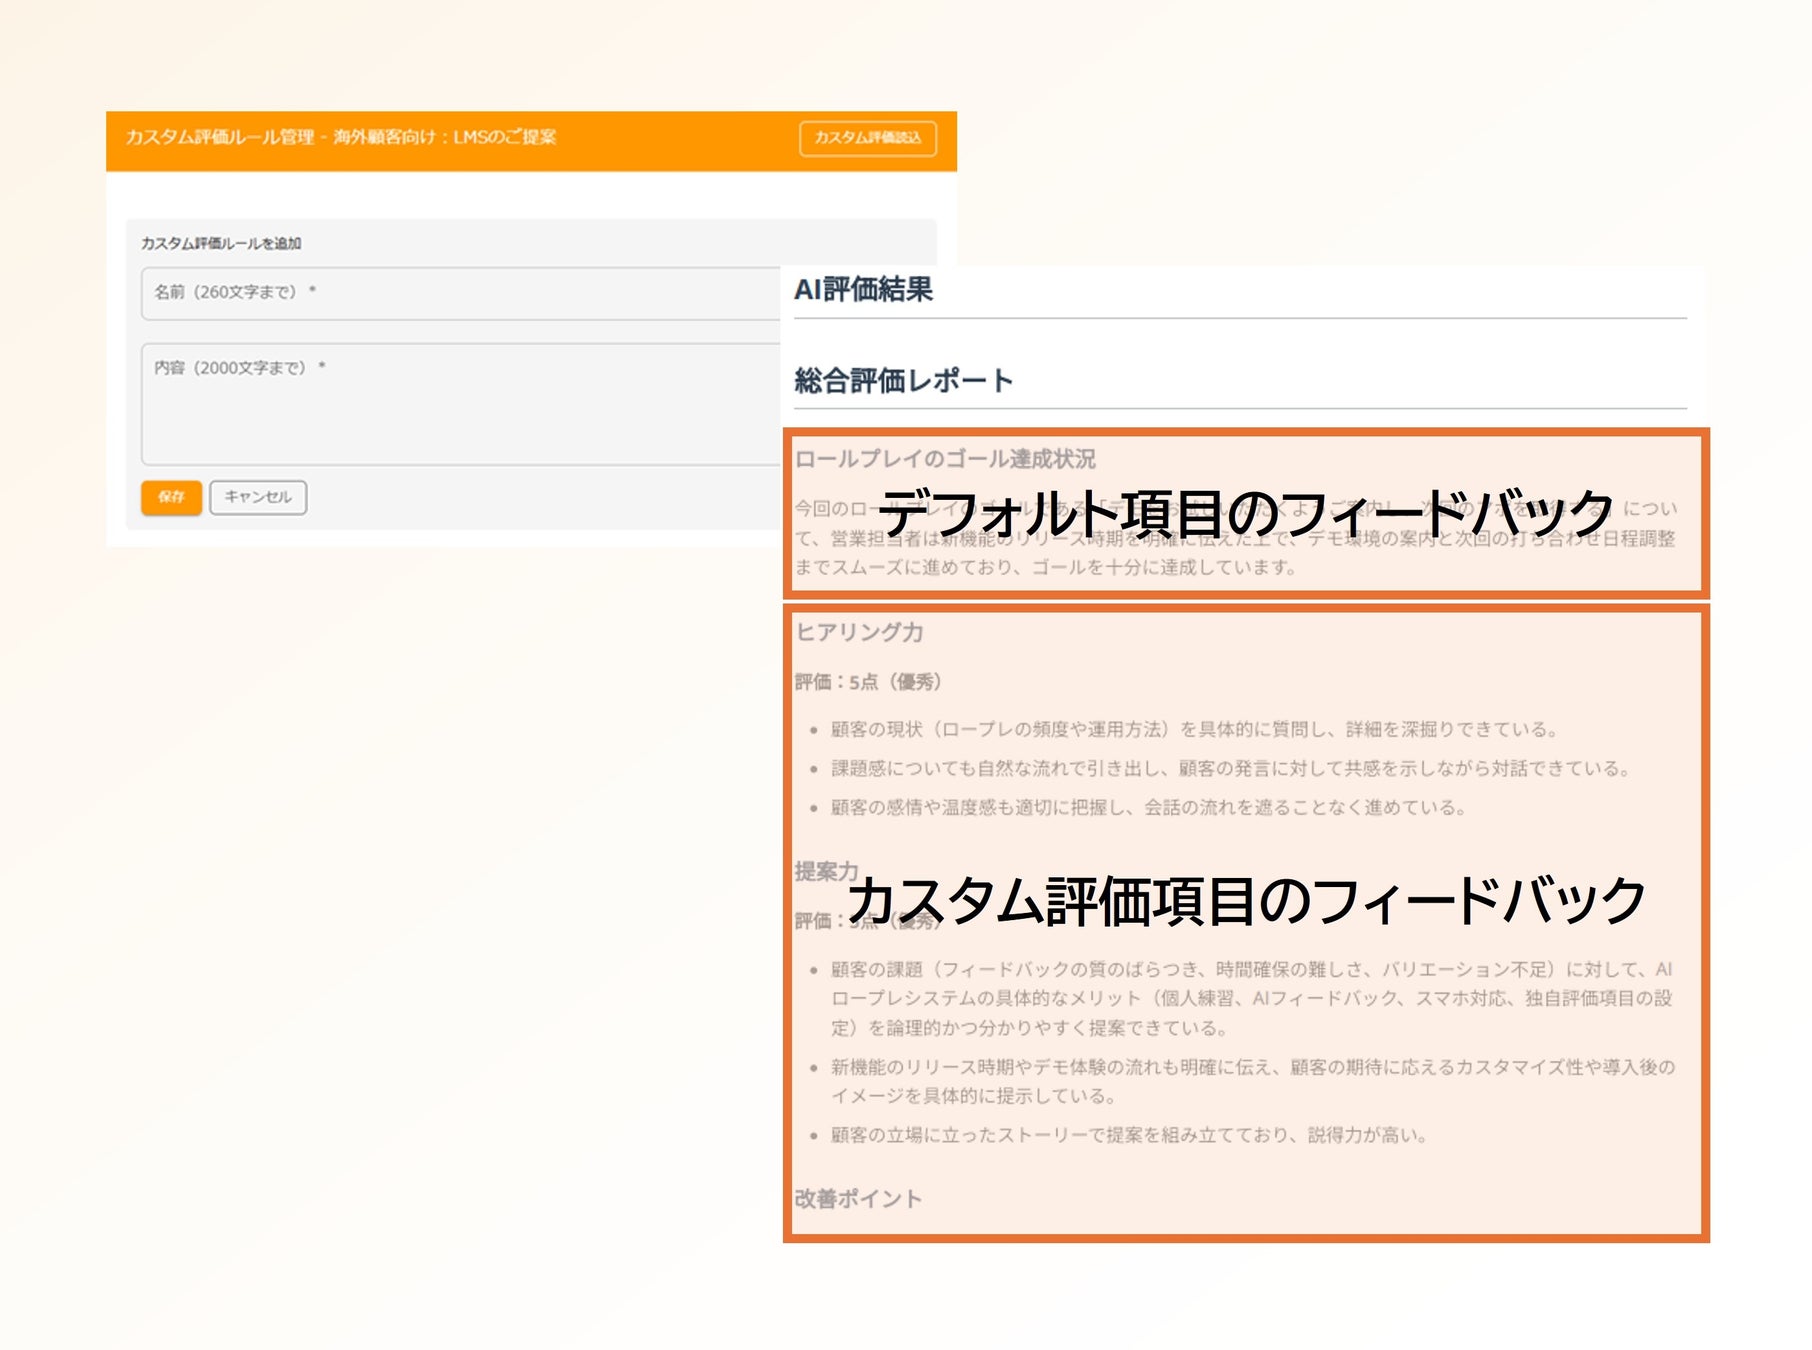Focus the 内容 (2000文字まで) text area
The width and height of the screenshot is (1812, 1350).
coord(461,404)
